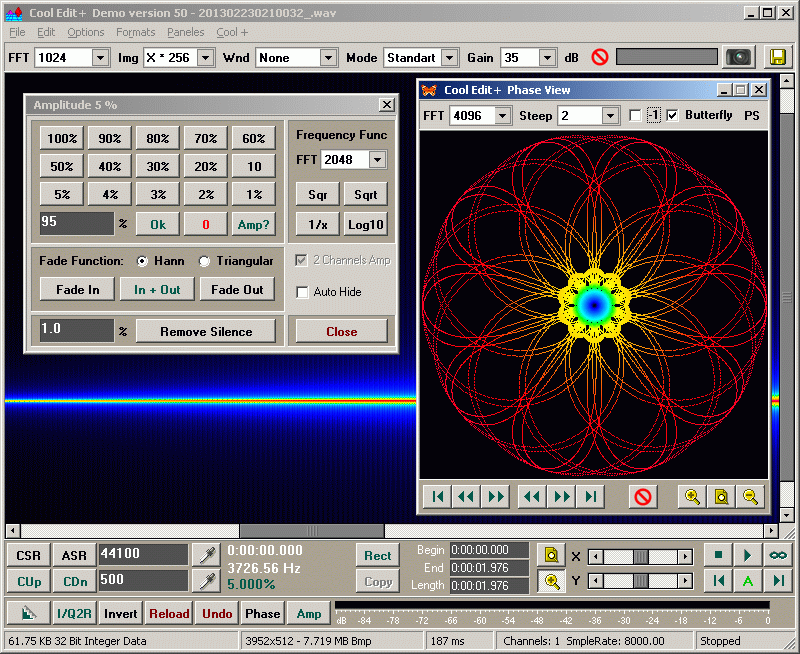Click the spectrum icon left of I/Q2R
Viewport: 800px width, 654px height.
pos(29,613)
